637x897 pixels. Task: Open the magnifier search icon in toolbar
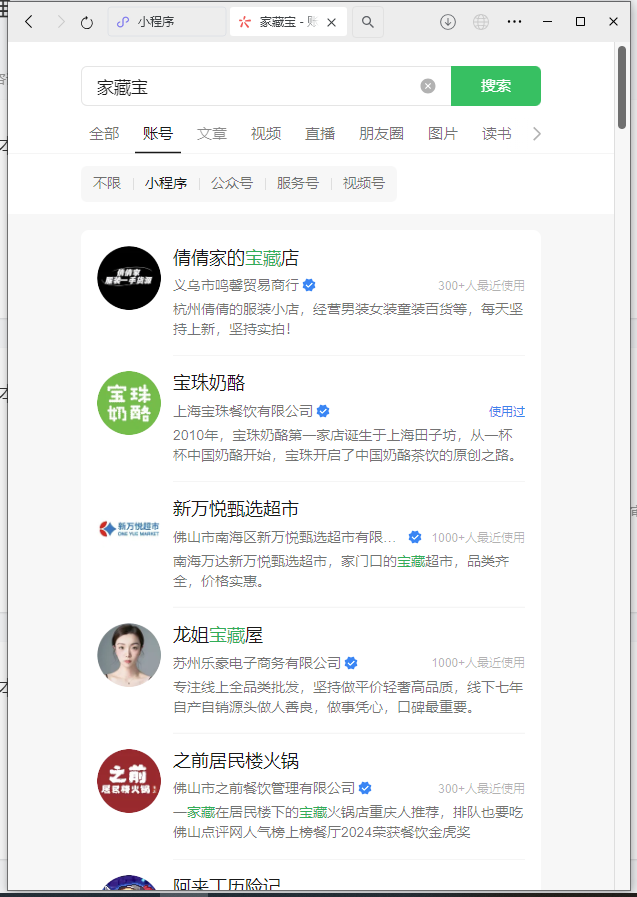[368, 22]
